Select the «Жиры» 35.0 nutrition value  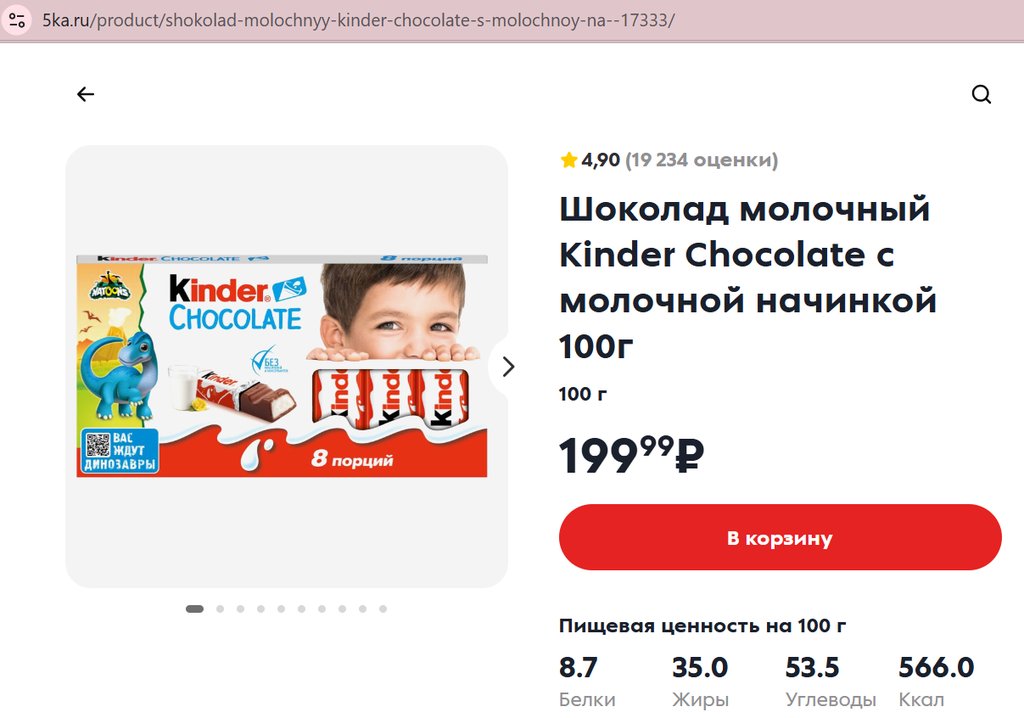(x=700, y=667)
